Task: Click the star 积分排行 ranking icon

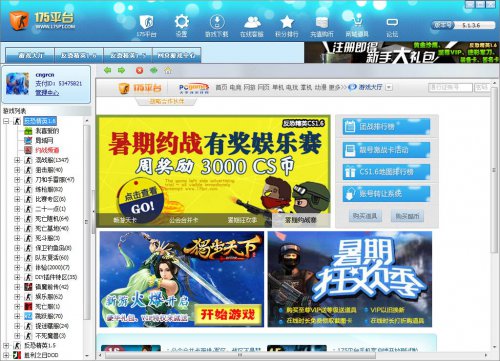Action: 287,22
